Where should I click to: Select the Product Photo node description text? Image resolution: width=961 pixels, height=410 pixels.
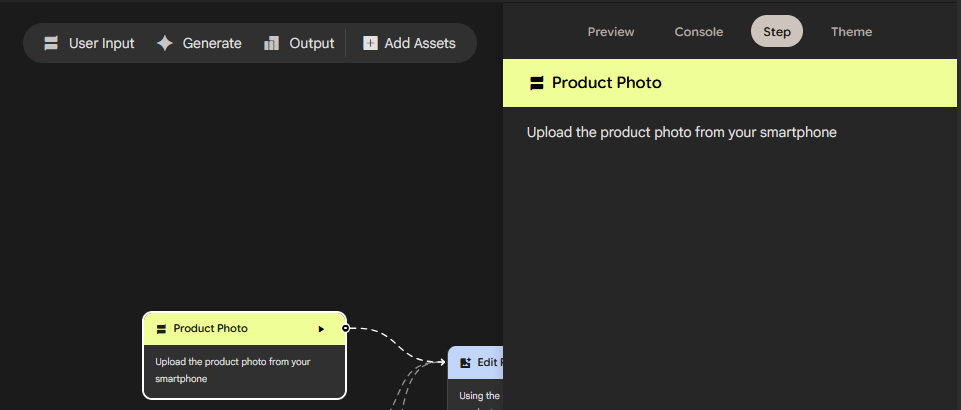coord(233,370)
